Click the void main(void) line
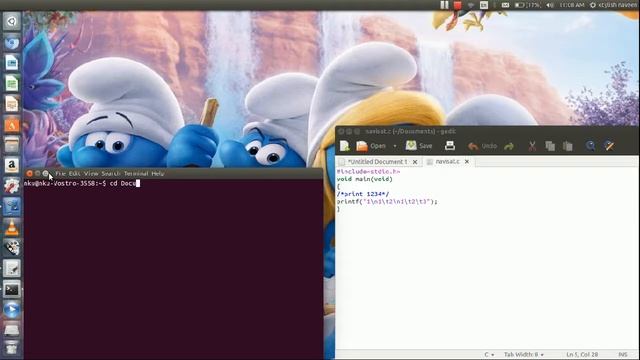Viewport: 640px width, 360px height. (364, 179)
